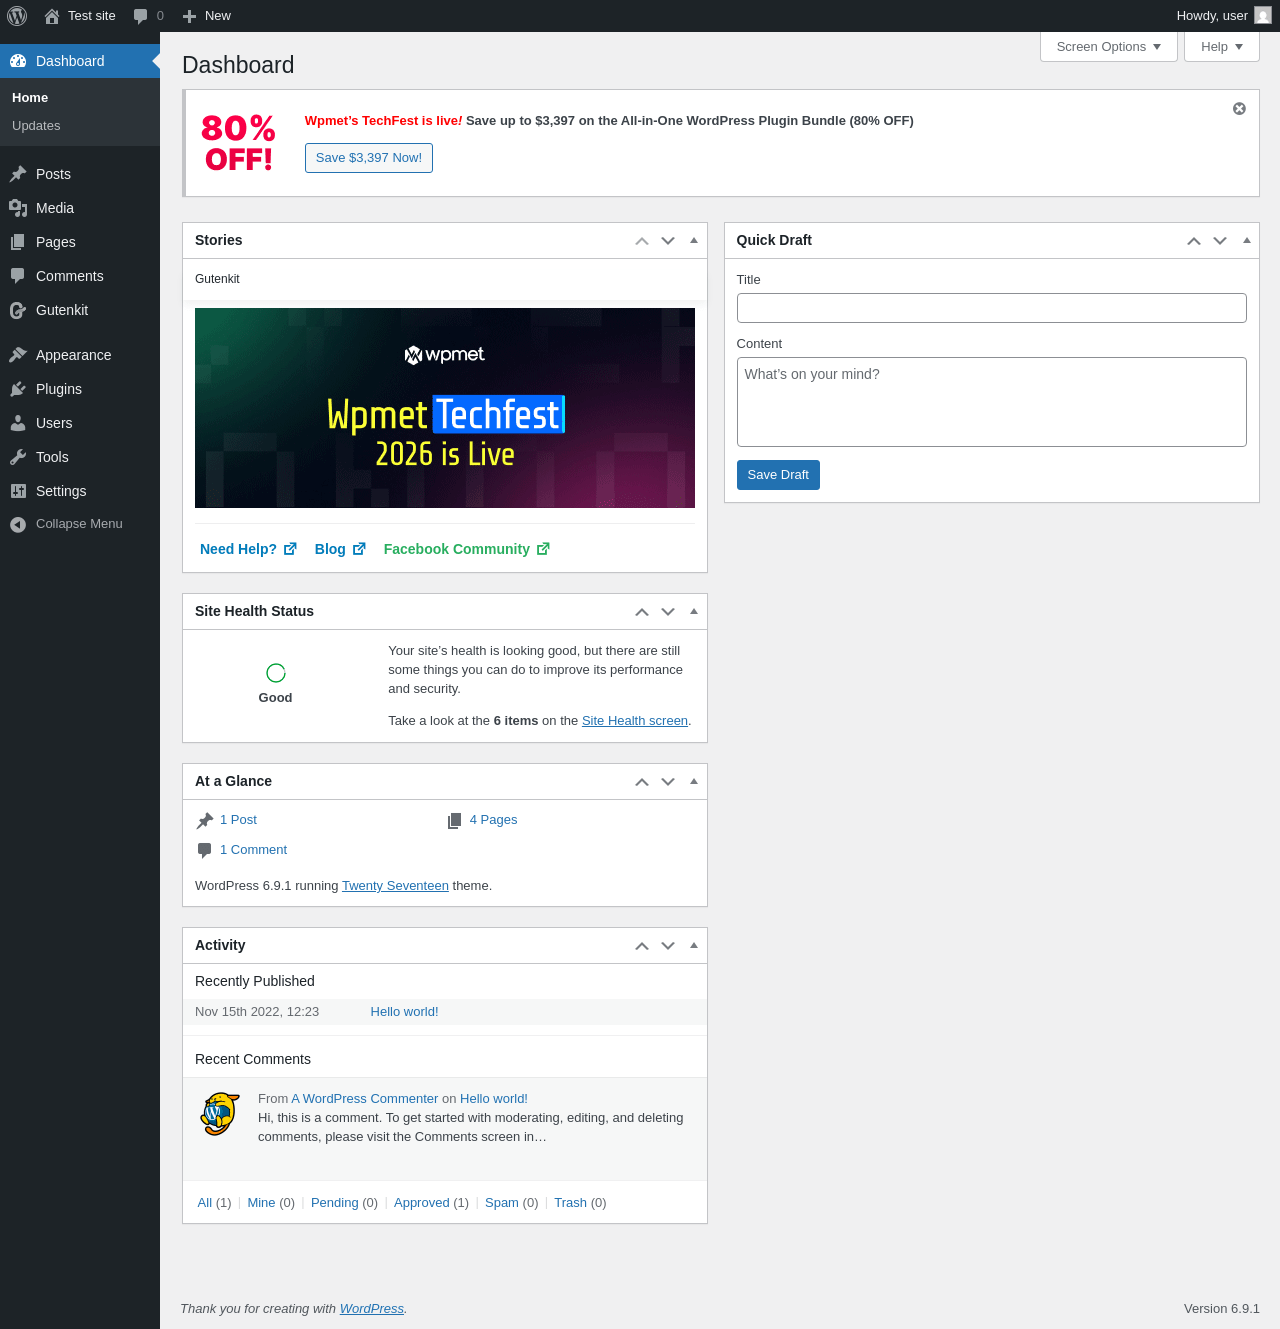This screenshot has height=1329, width=1280.
Task: Toggle the Quick Draft panel collapse triangle
Action: click(1246, 241)
